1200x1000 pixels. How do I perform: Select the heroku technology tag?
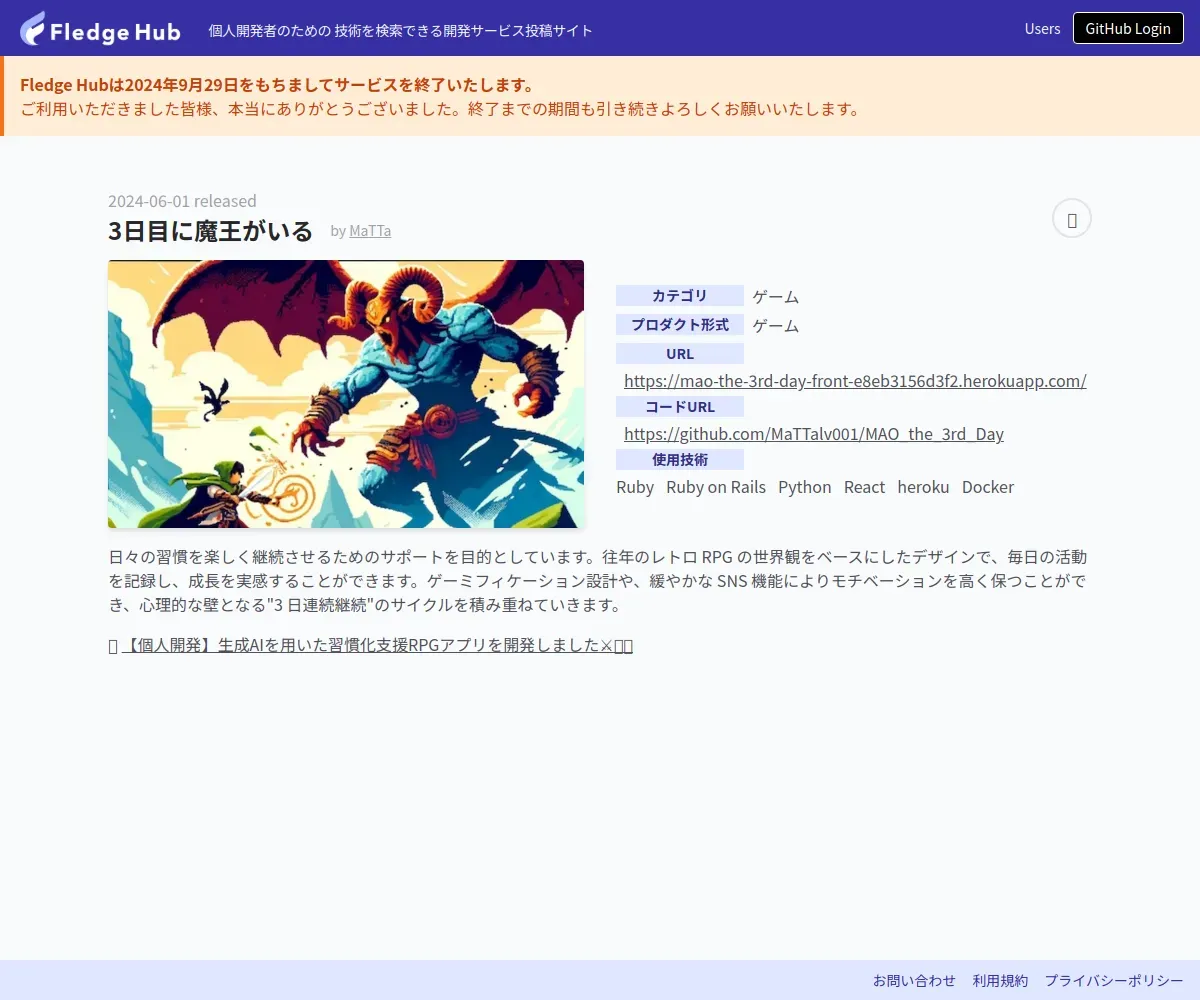click(923, 487)
